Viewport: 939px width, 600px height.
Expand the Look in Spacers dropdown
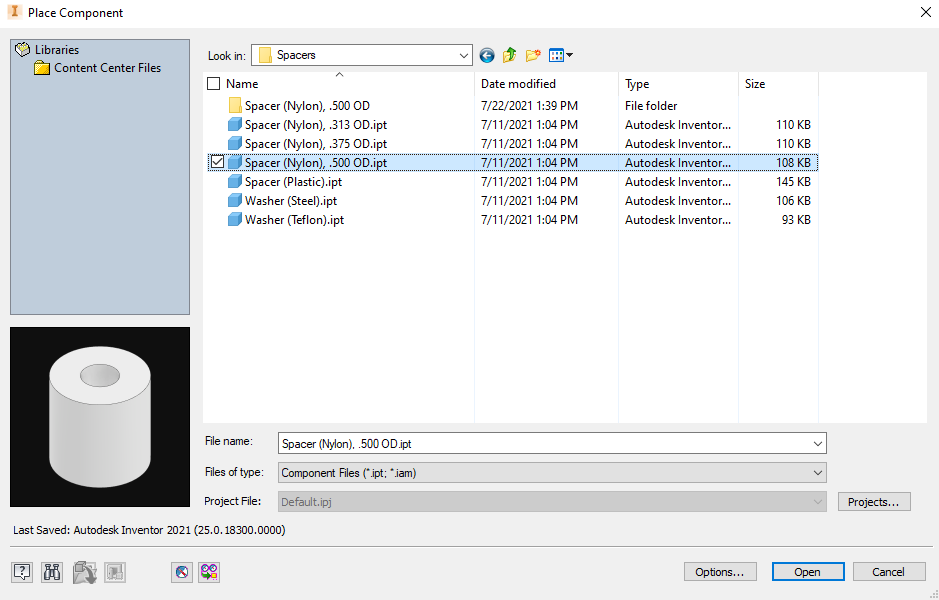(x=464, y=56)
